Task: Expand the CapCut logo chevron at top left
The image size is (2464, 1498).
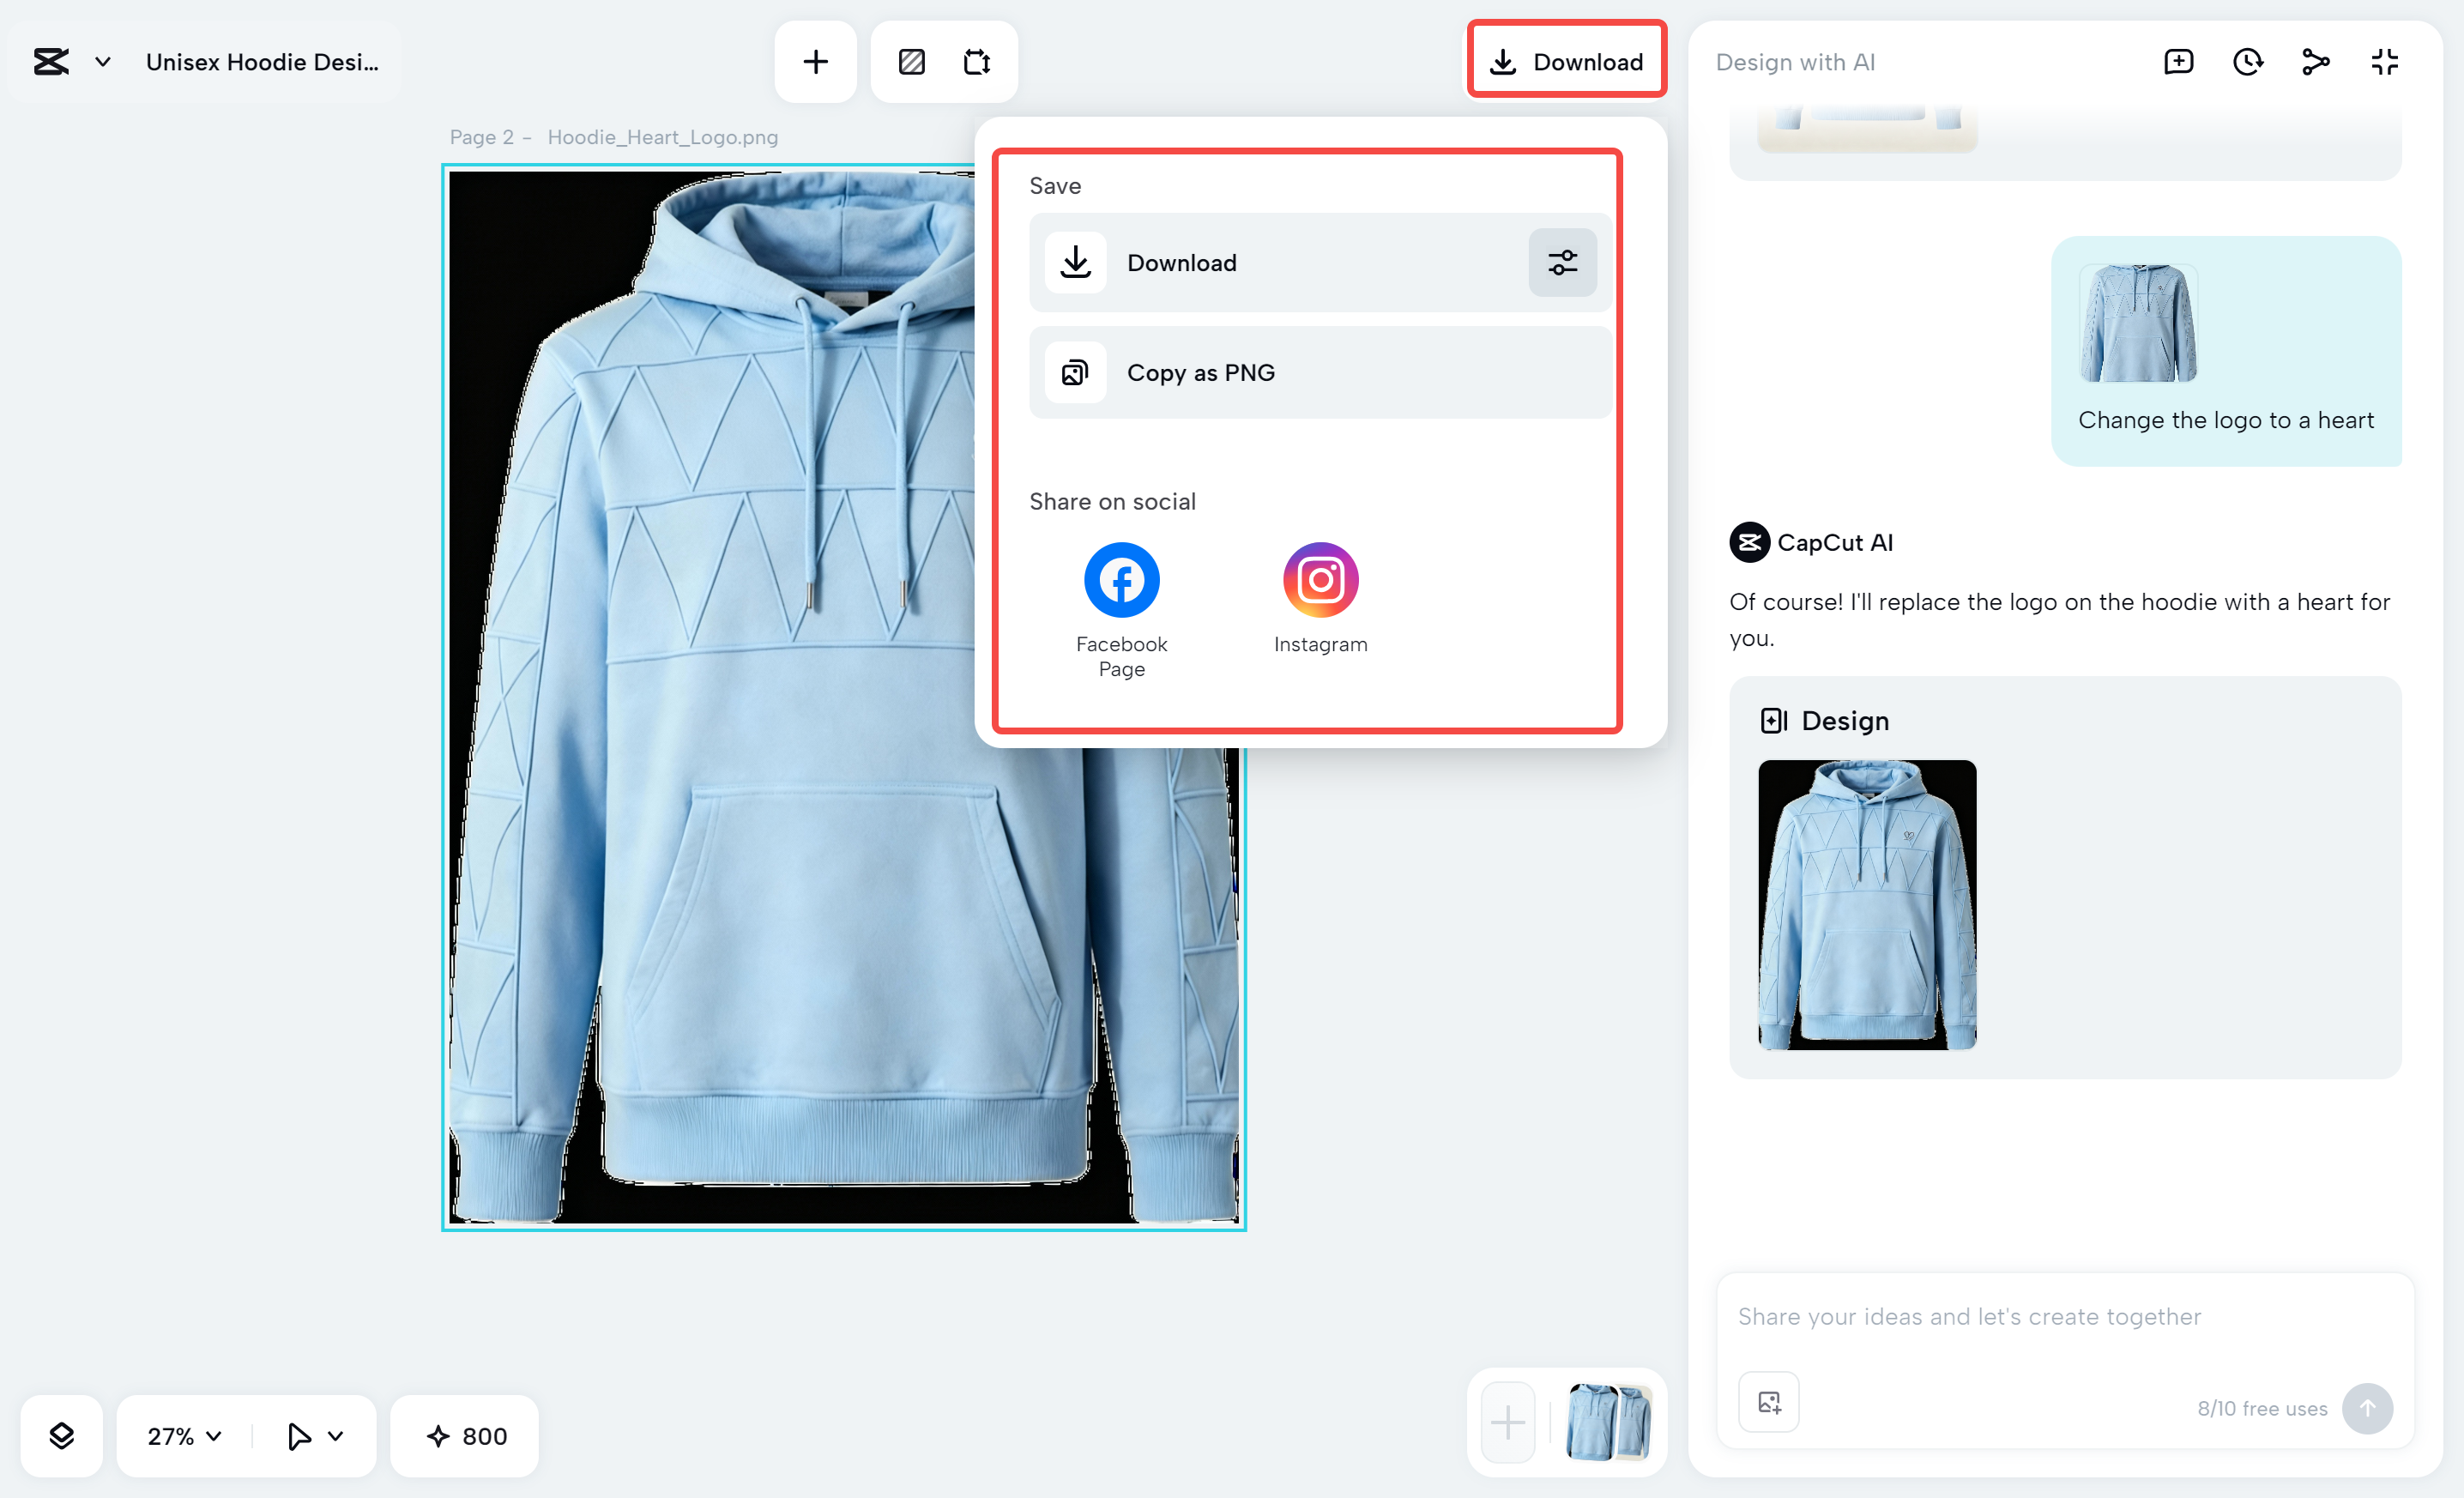Action: [101, 61]
